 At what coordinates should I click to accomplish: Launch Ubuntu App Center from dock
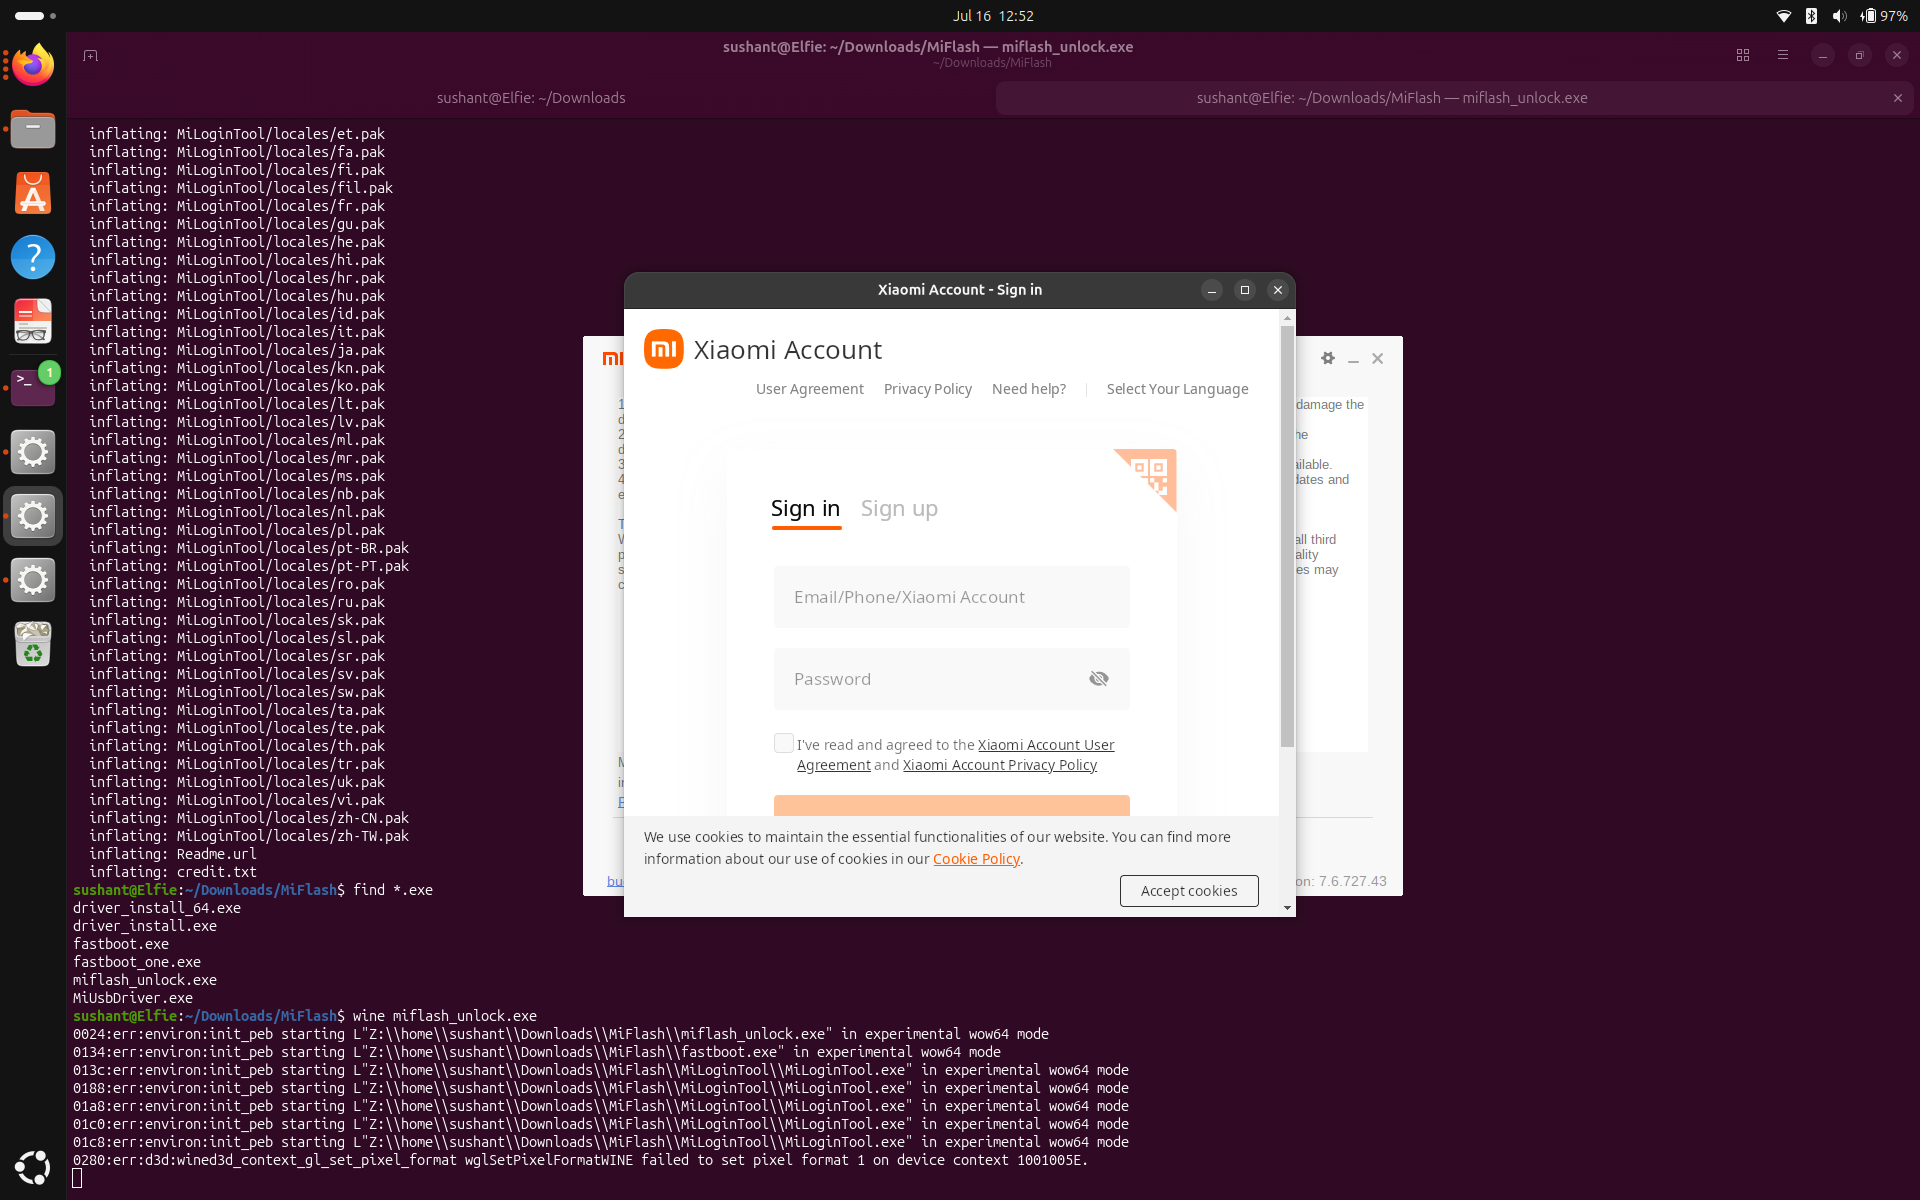(33, 193)
